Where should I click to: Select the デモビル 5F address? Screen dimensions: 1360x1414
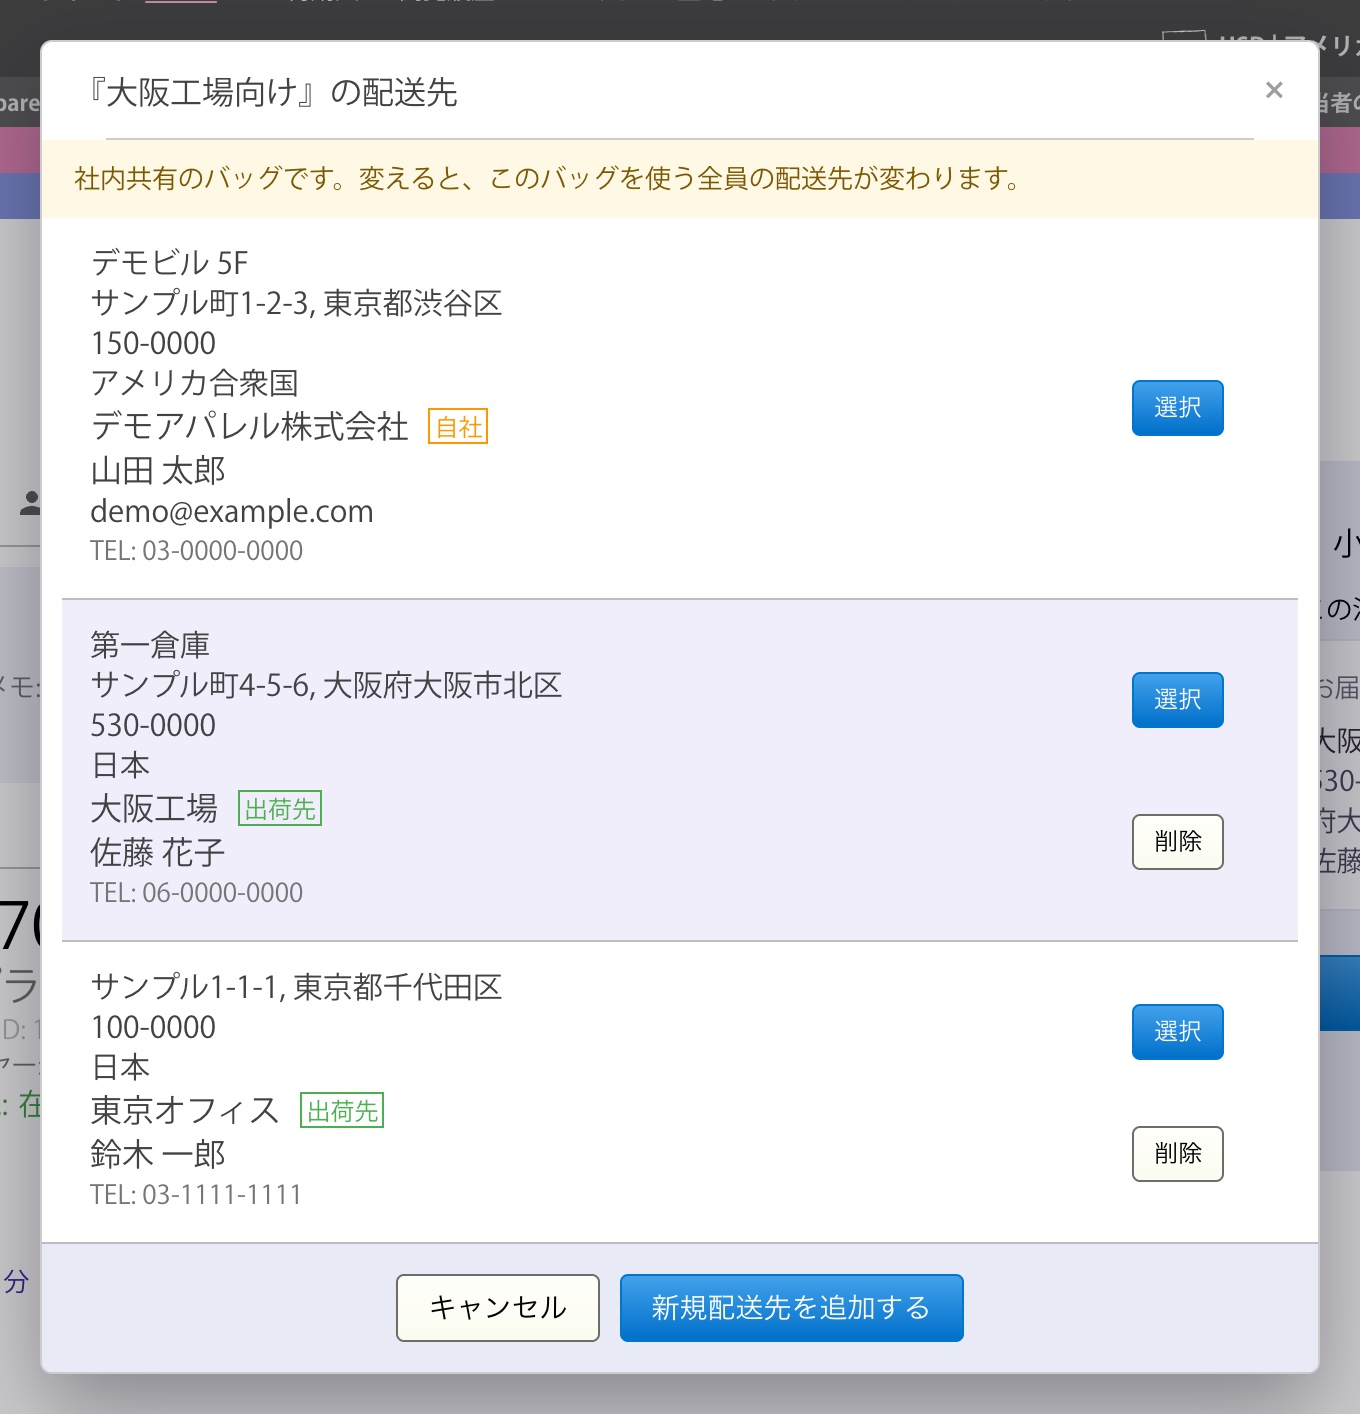[1177, 408]
